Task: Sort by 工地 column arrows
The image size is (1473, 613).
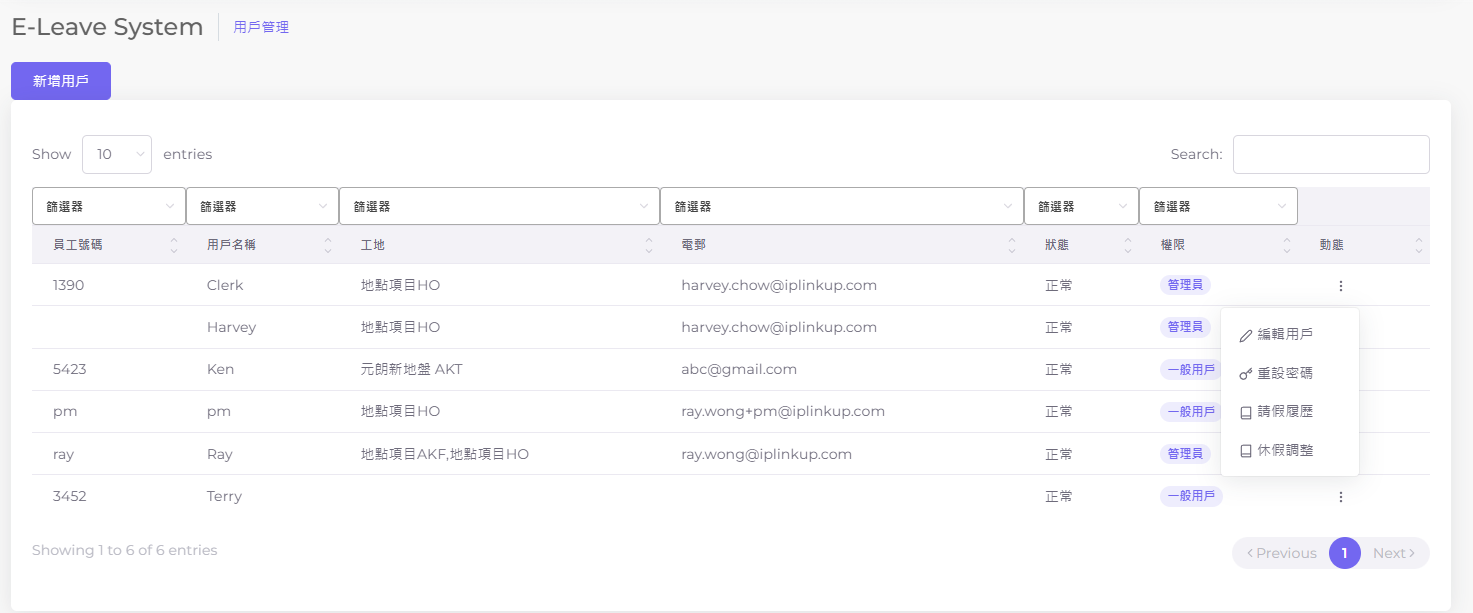Action: tap(648, 245)
